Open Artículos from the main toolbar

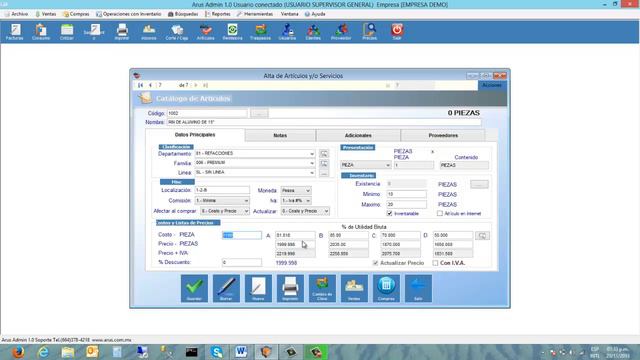tap(205, 32)
